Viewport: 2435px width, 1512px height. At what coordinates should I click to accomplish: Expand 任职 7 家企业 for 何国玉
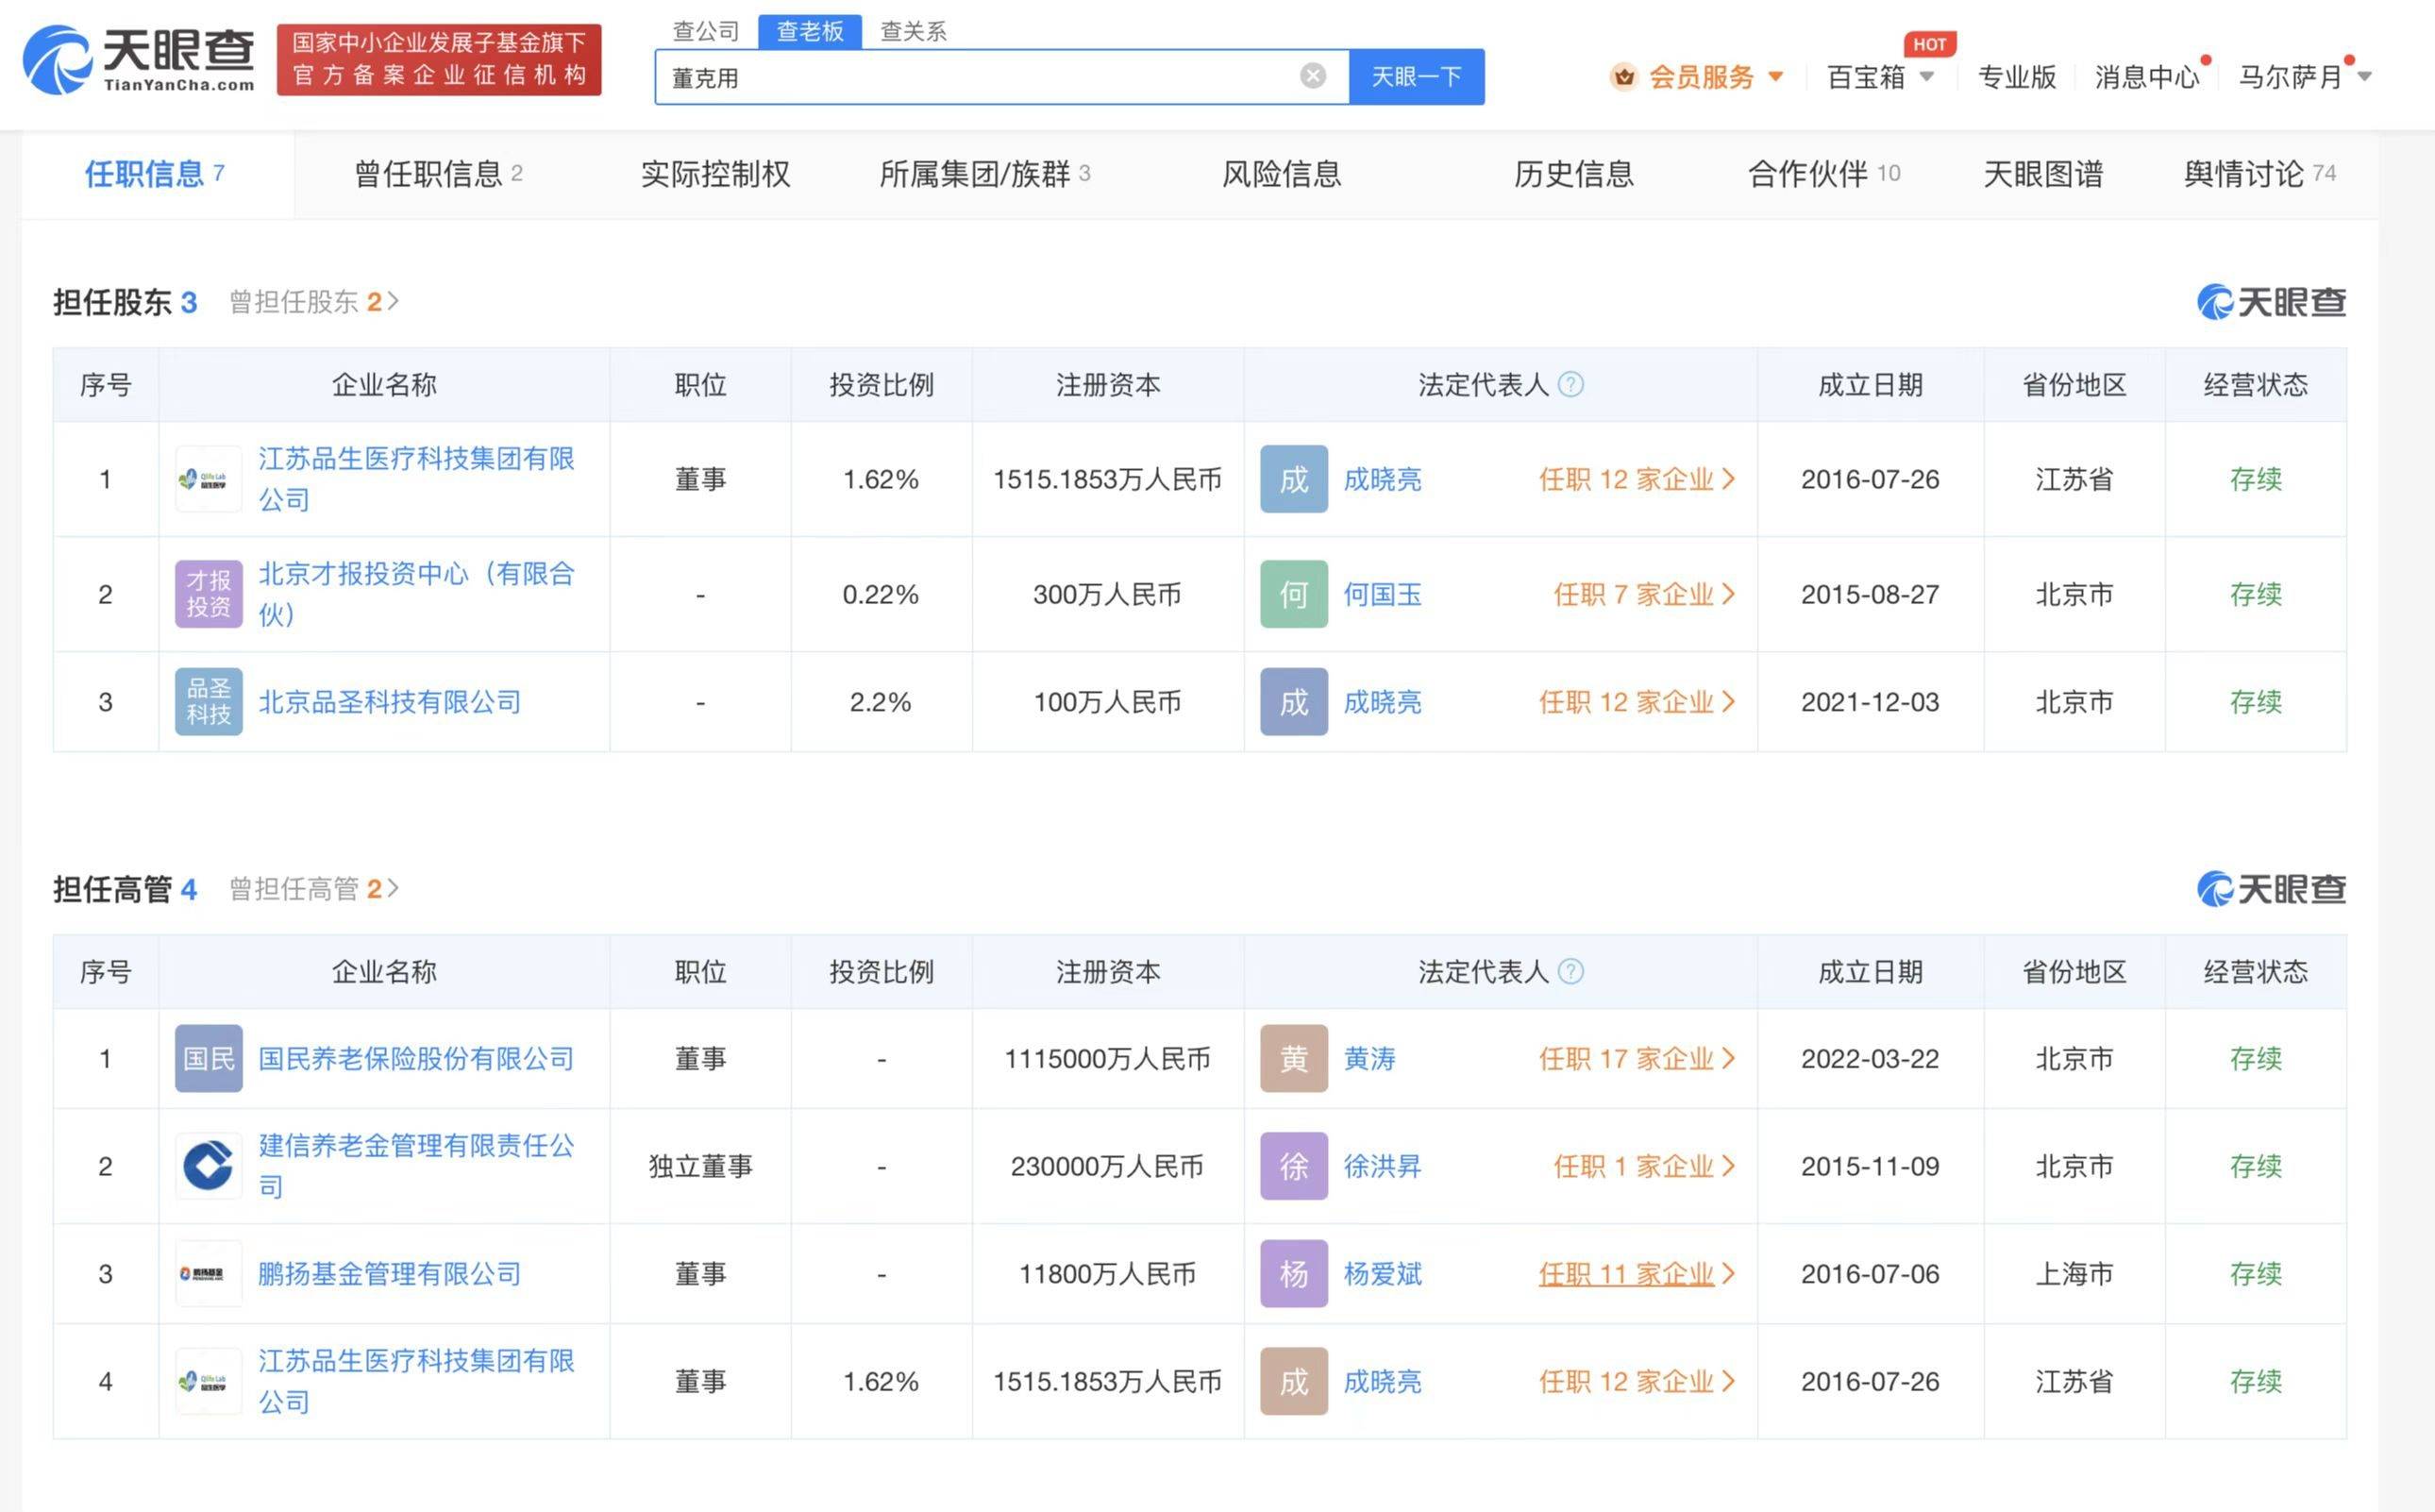[x=1643, y=594]
